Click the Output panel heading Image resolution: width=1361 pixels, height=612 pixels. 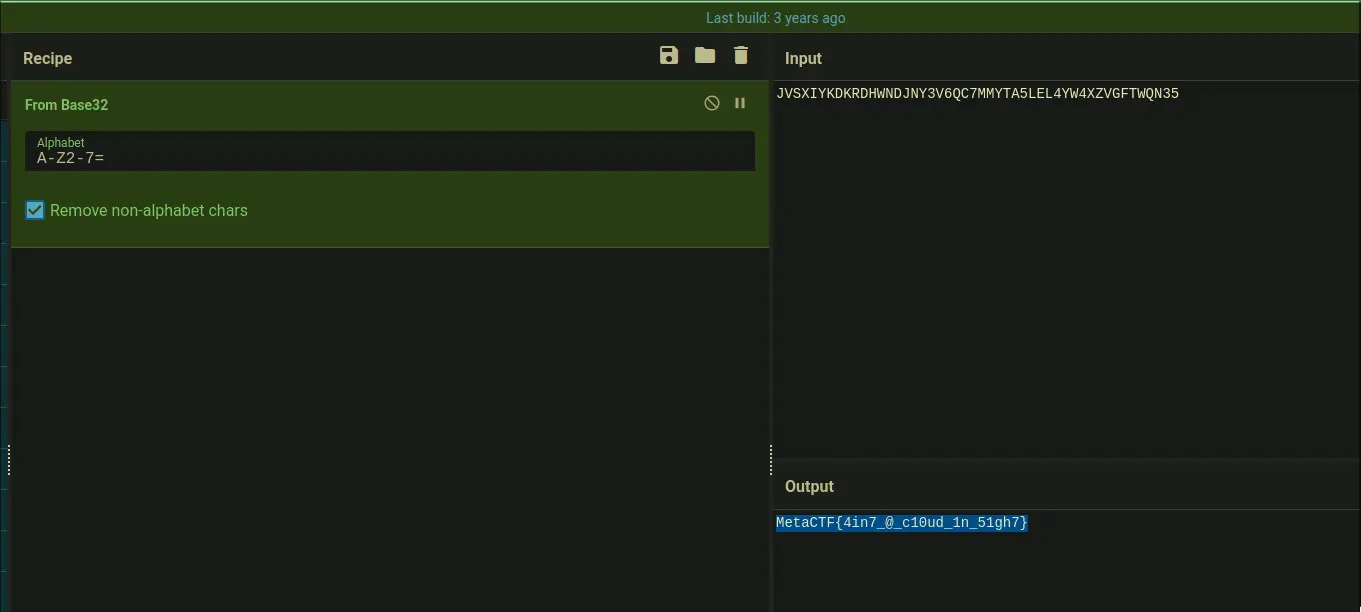[809, 487]
